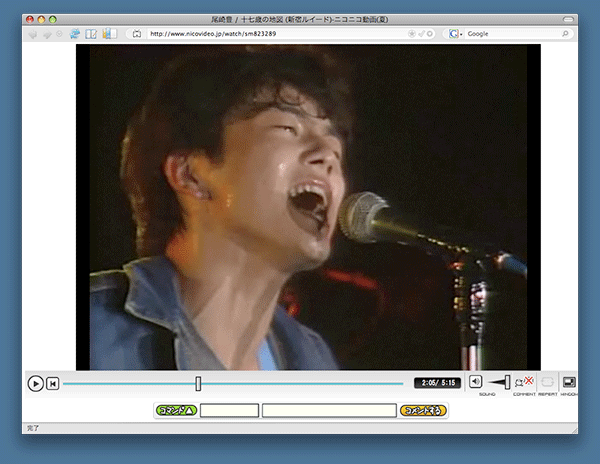The width and height of the screenshot is (600, 464).
Task: Go forward with browser forward arrow
Action: click(47, 34)
